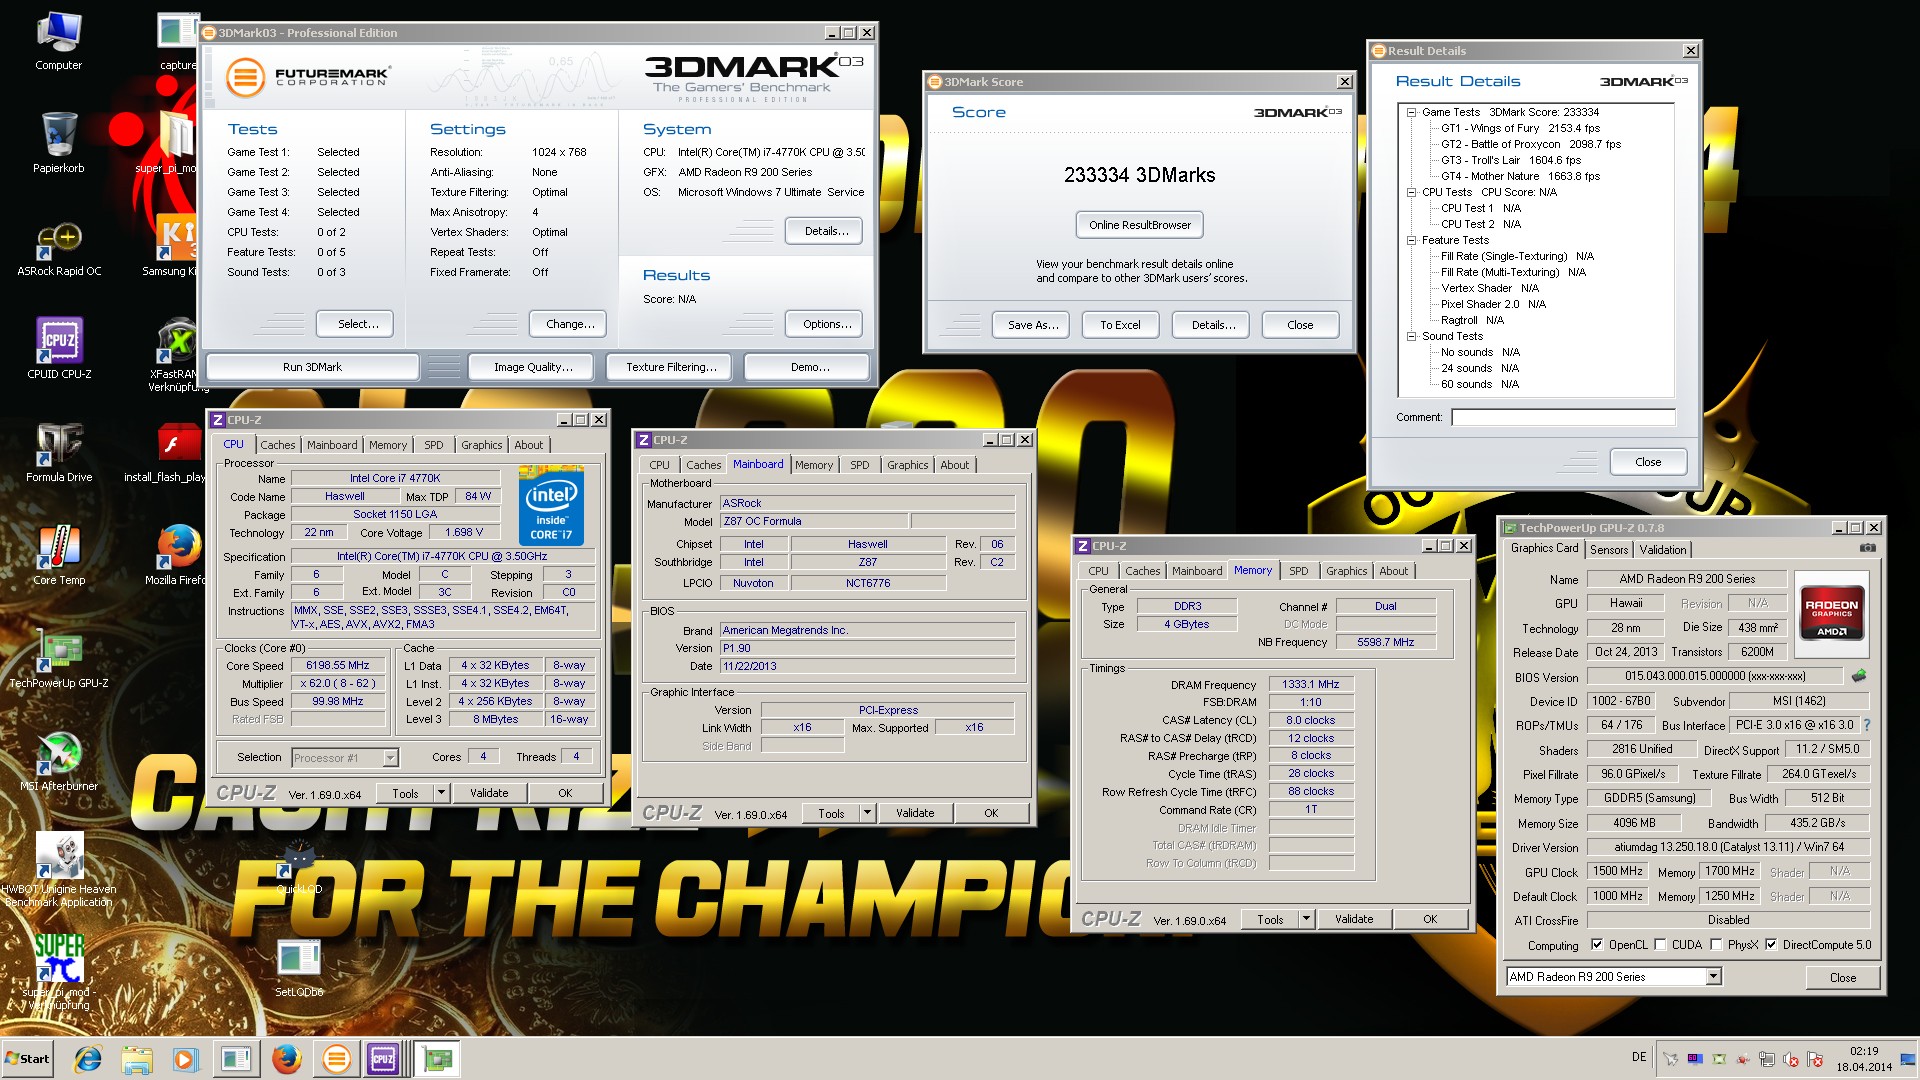Click the taskbar clock showing 02:19
Viewport: 1920px width, 1080px height.
1864,1059
